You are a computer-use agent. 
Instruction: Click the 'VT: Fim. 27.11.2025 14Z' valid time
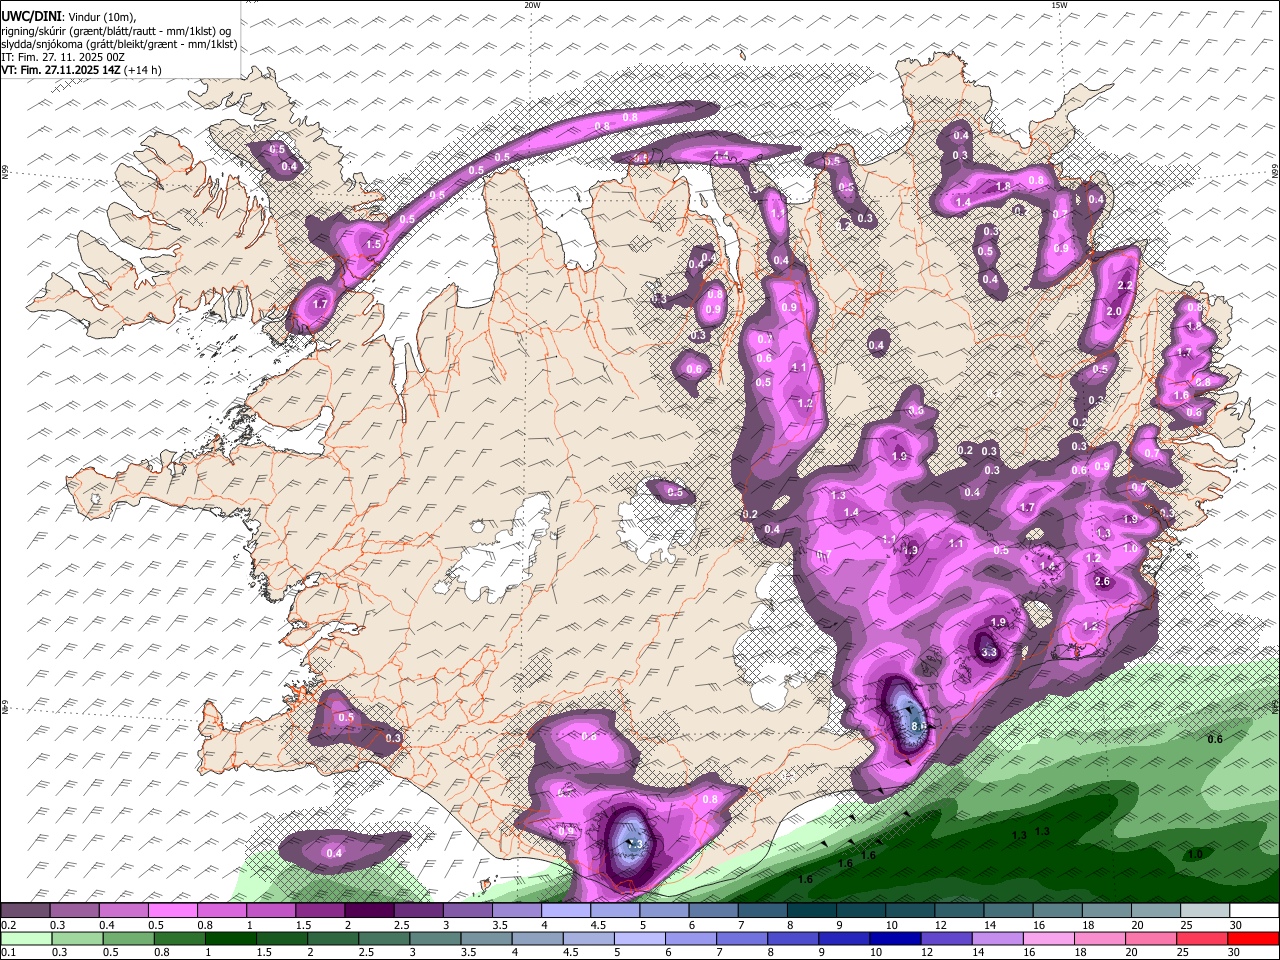tap(61, 70)
